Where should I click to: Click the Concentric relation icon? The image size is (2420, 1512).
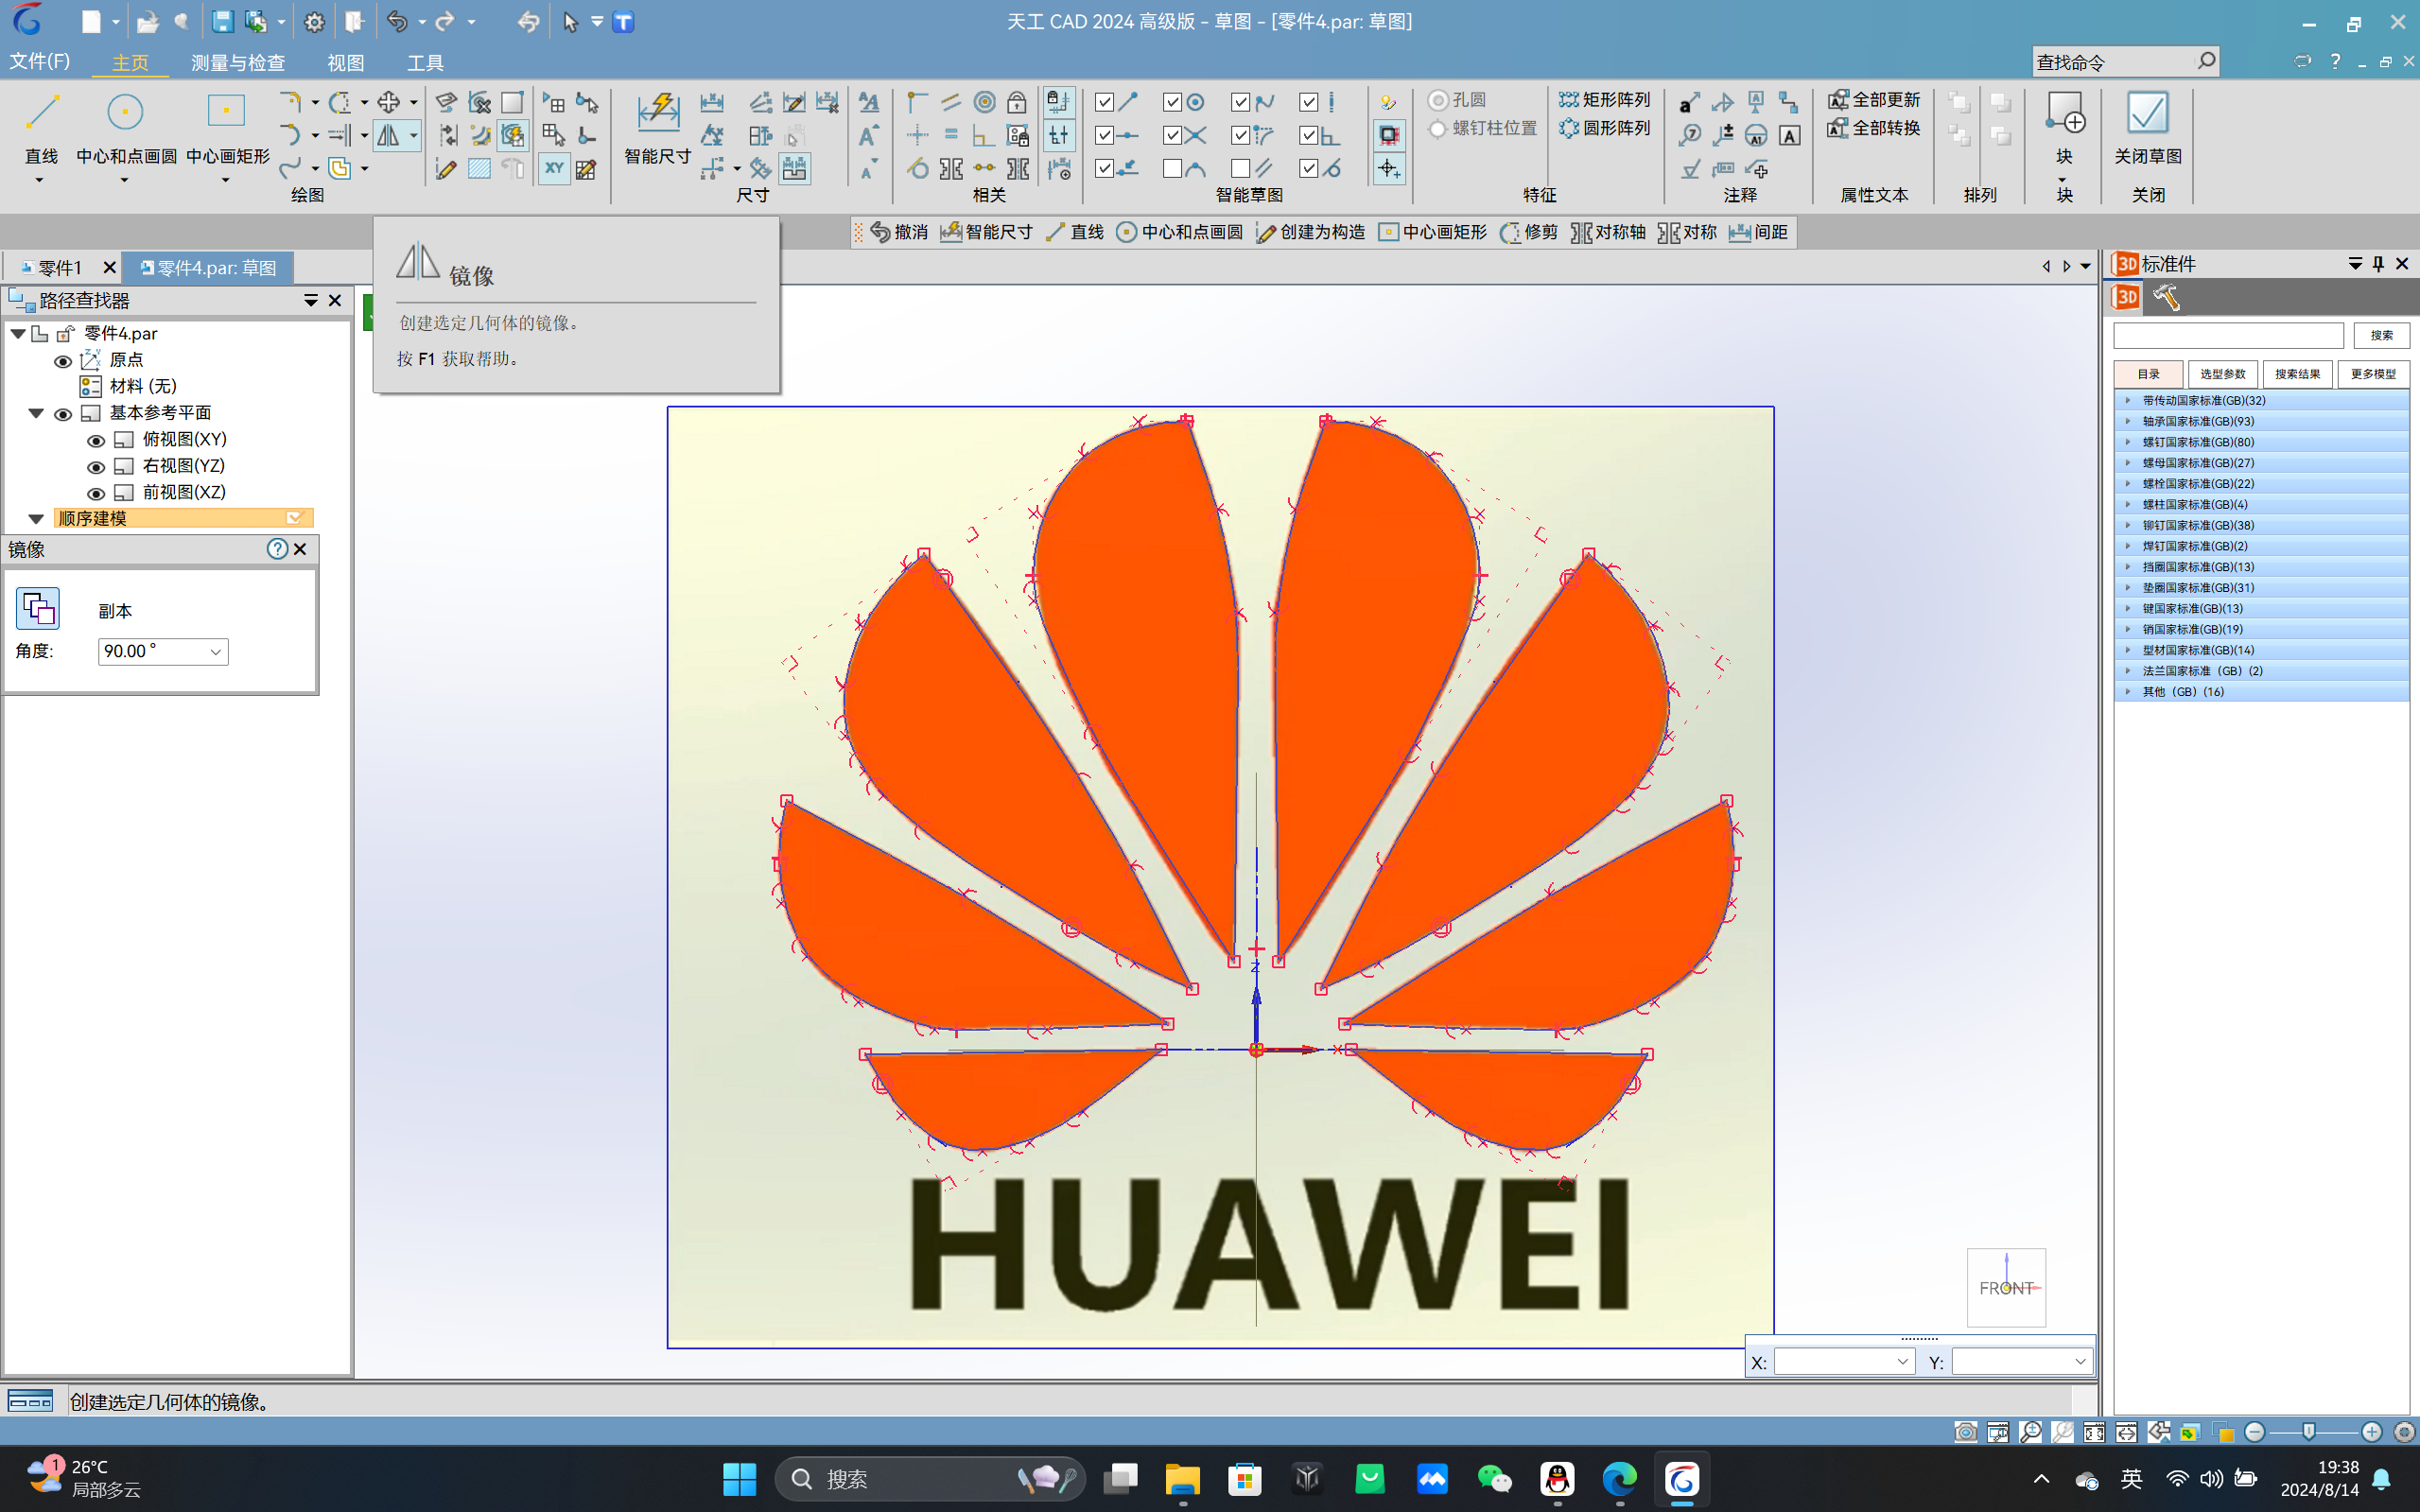(985, 102)
